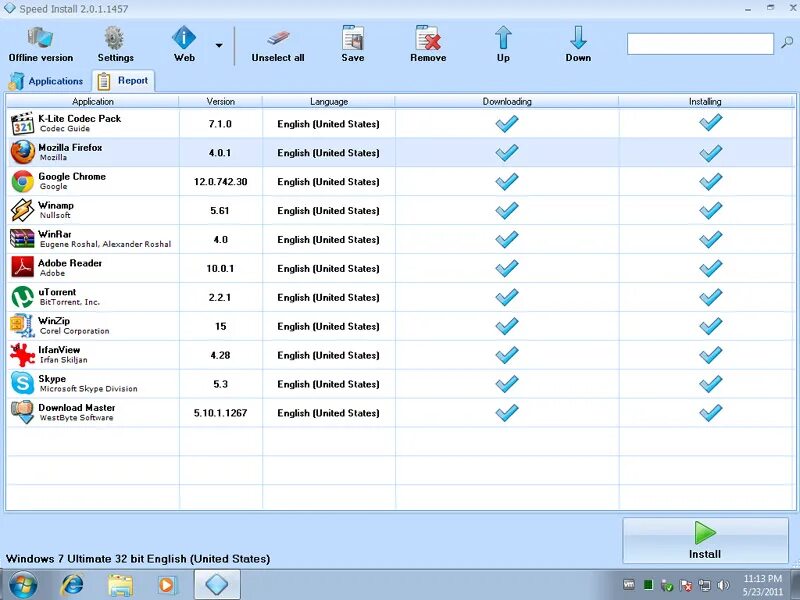Click the Winamp language cell
Image resolution: width=800 pixels, height=600 pixels.
coord(329,210)
